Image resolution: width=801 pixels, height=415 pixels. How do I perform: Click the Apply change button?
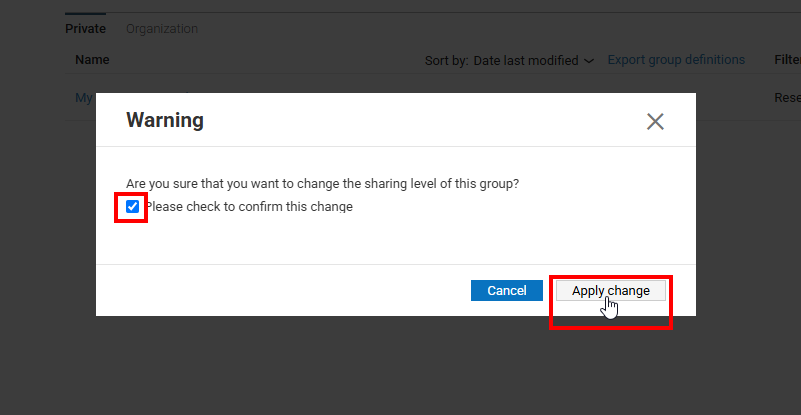pos(610,291)
